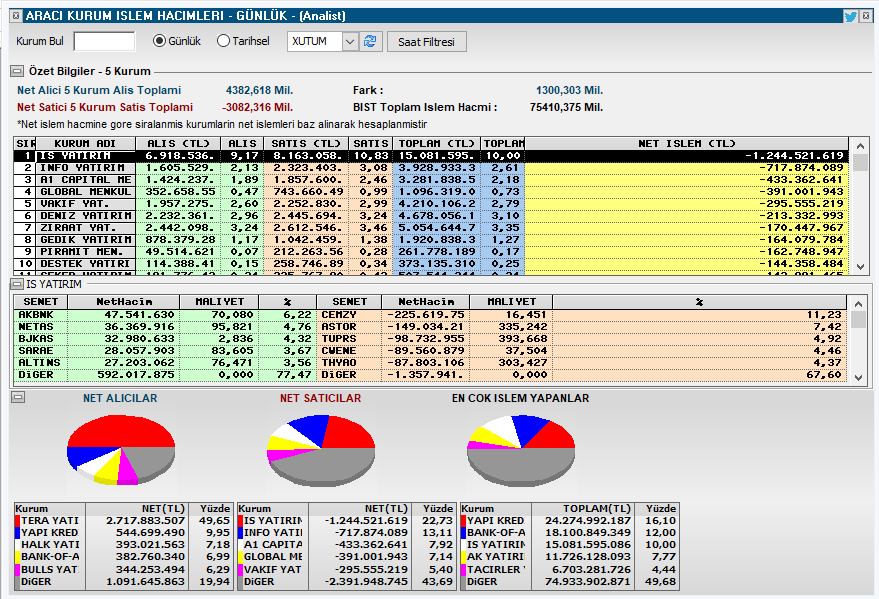Select the ZIRAAT YAT. row
Viewport: 879px width, 599px height.
[431, 228]
